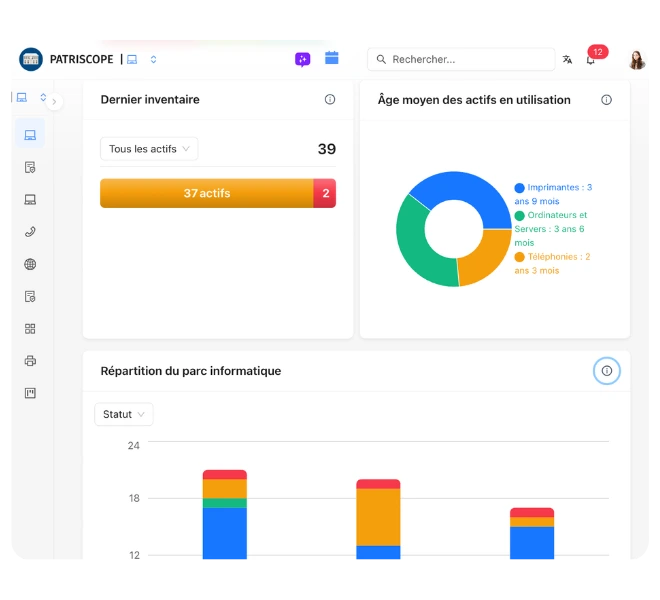Open the language translation icon

(567, 59)
